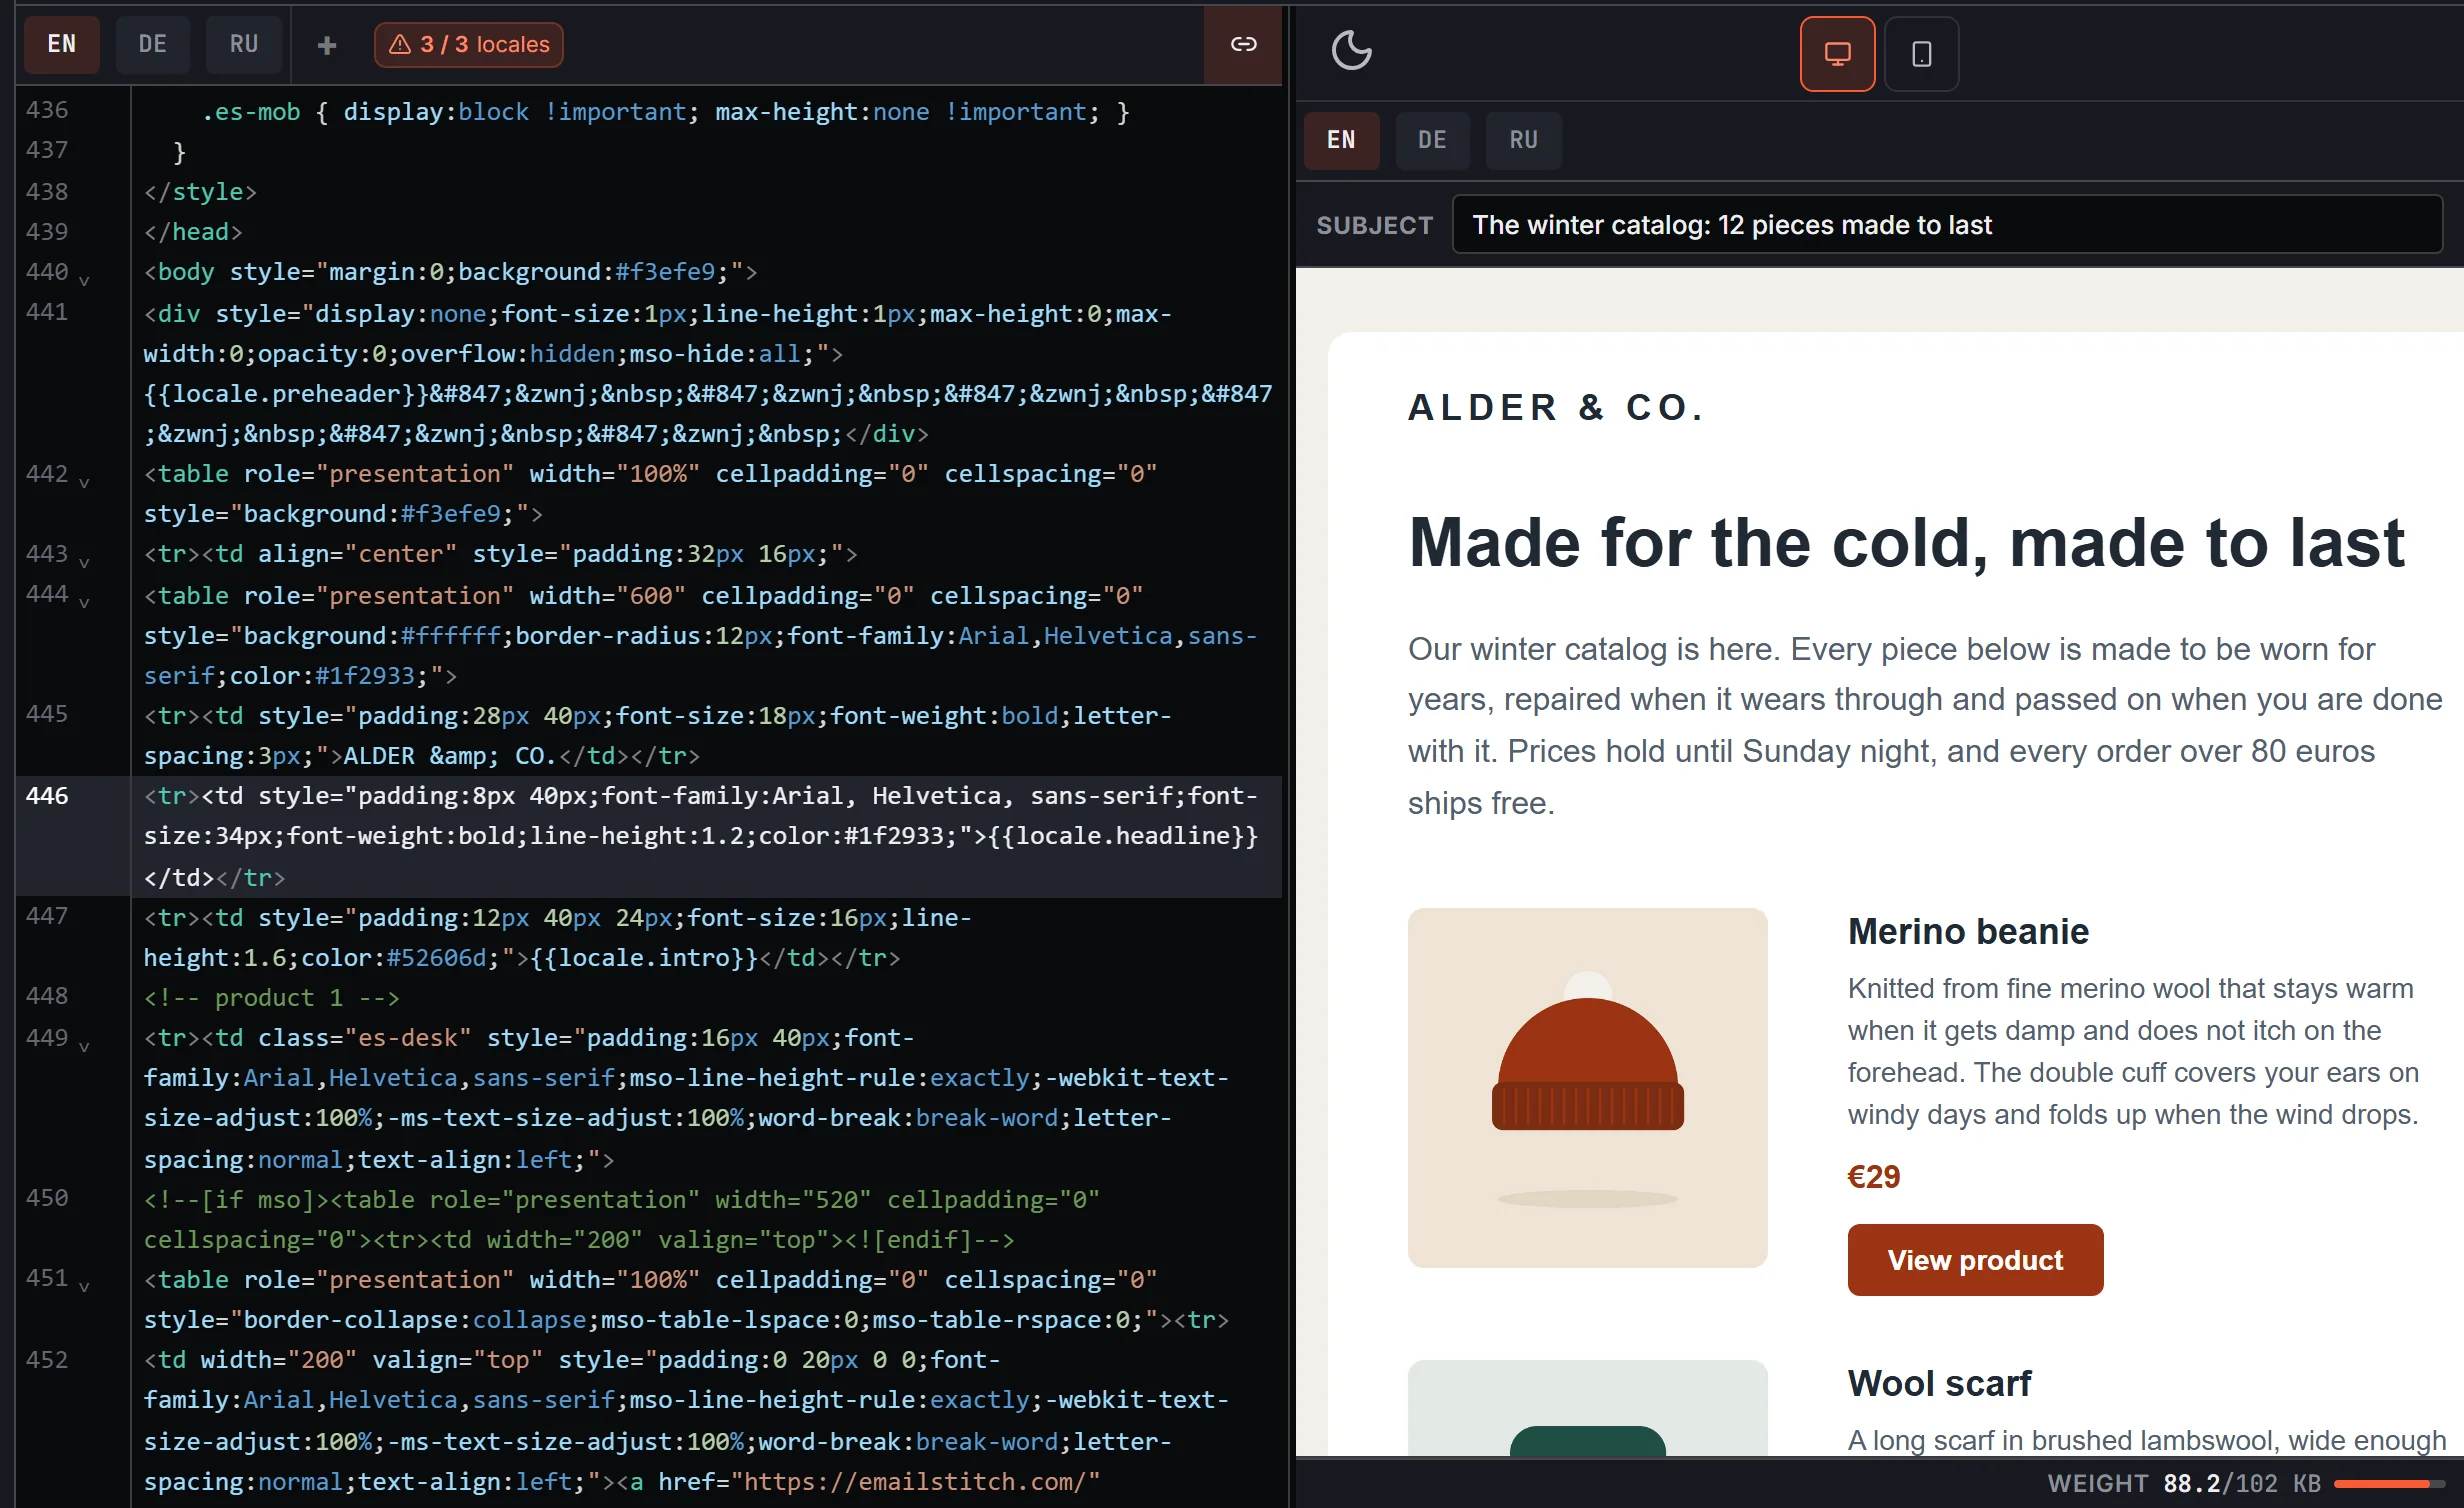Click the ALDER & CO. logo text in the preview
The height and width of the screenshot is (1508, 2464).
[x=1556, y=407]
